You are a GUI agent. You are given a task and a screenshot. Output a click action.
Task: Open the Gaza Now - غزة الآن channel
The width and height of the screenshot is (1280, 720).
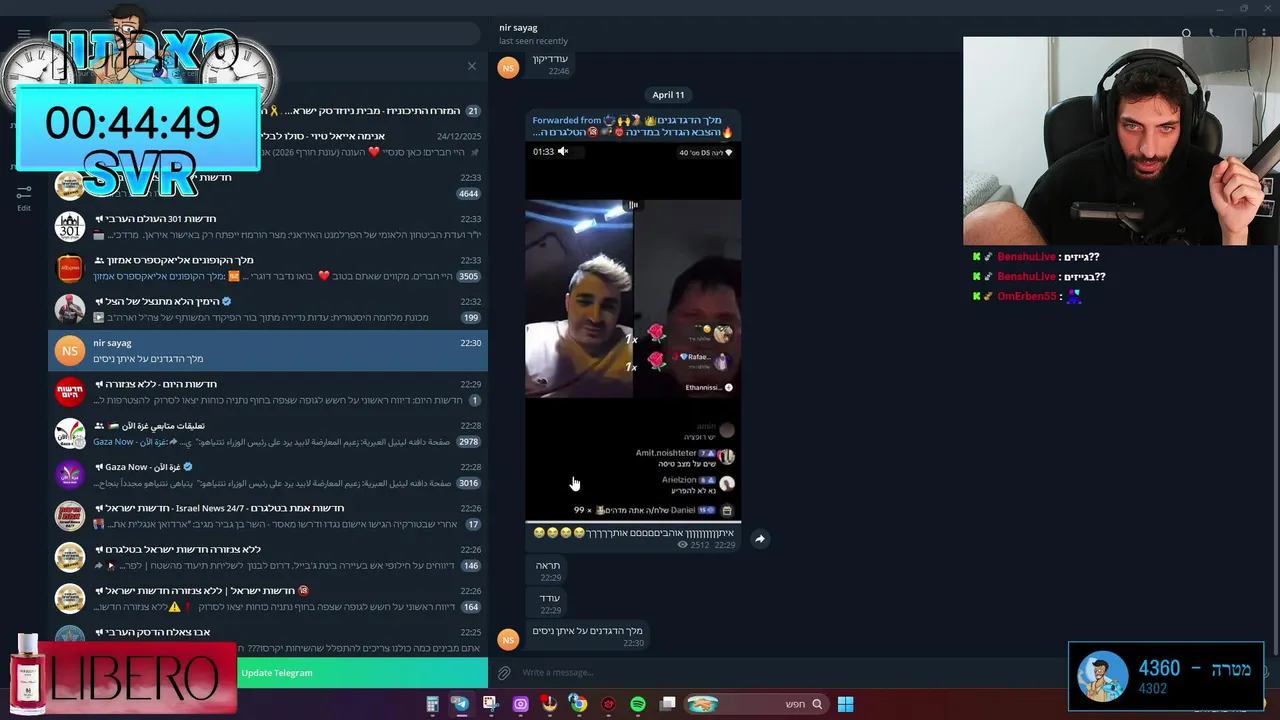pyautogui.click(x=268, y=475)
